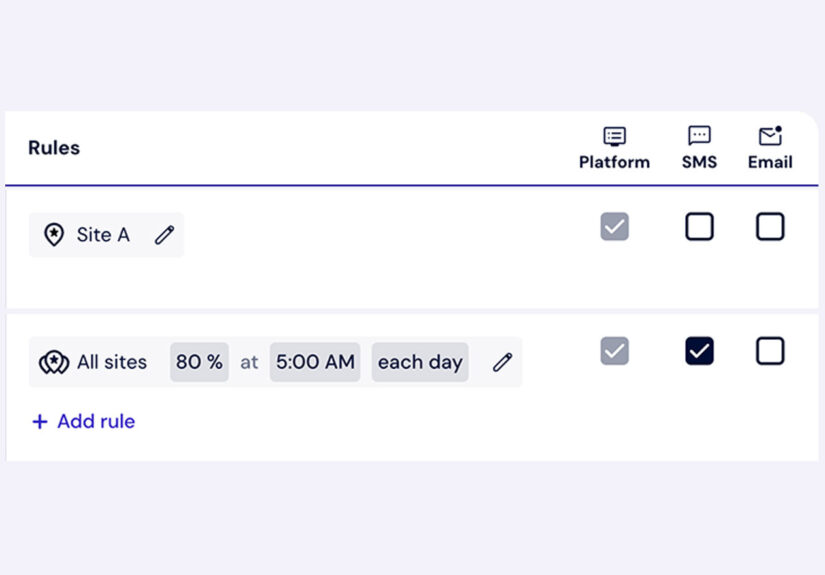Click the Site A label
Image resolution: width=825 pixels, height=575 pixels.
[x=103, y=235]
